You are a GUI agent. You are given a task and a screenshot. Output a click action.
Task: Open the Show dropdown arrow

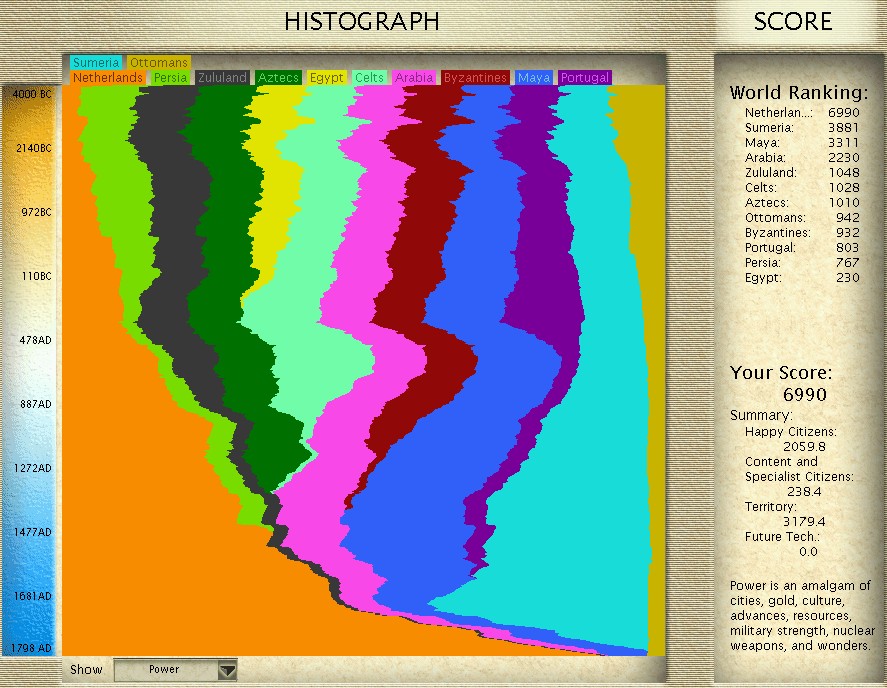pos(227,670)
